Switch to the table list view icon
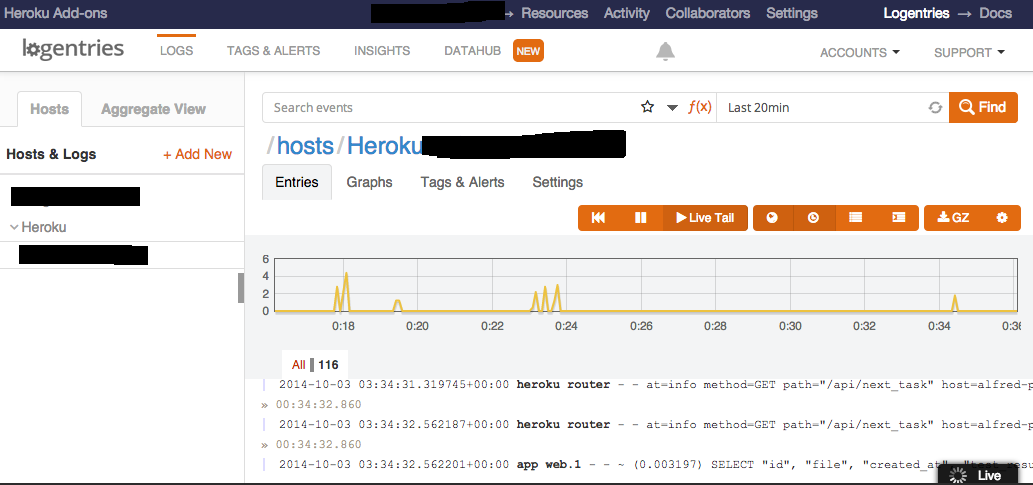The image size is (1033, 485). pos(855,218)
